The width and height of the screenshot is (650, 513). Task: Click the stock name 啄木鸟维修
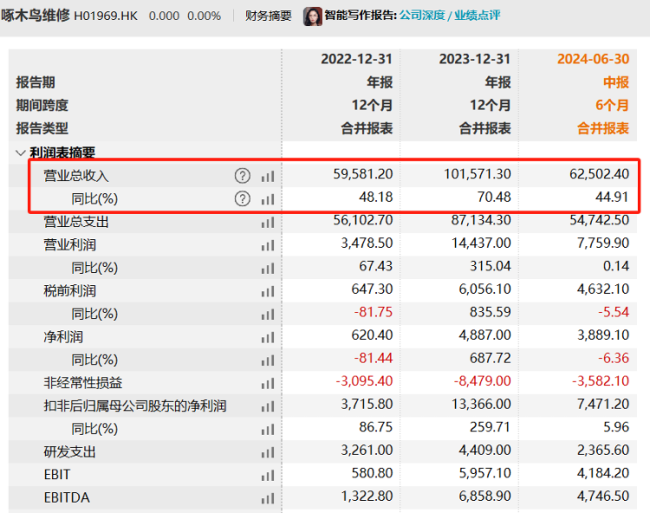coord(36,16)
